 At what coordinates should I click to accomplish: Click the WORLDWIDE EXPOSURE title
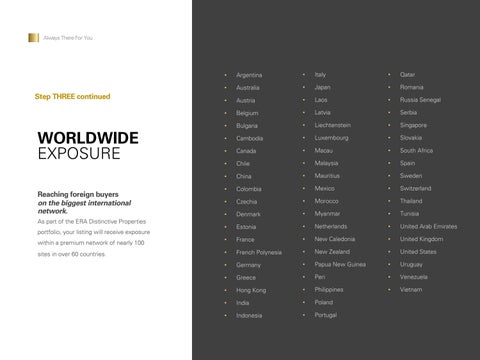point(88,146)
